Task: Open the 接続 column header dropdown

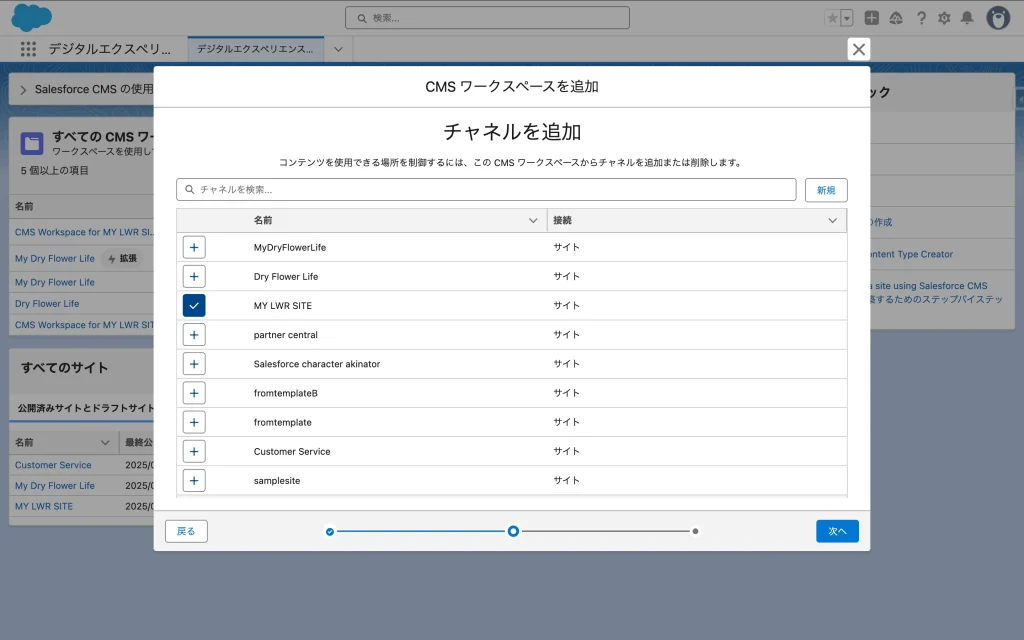Action: pos(832,220)
